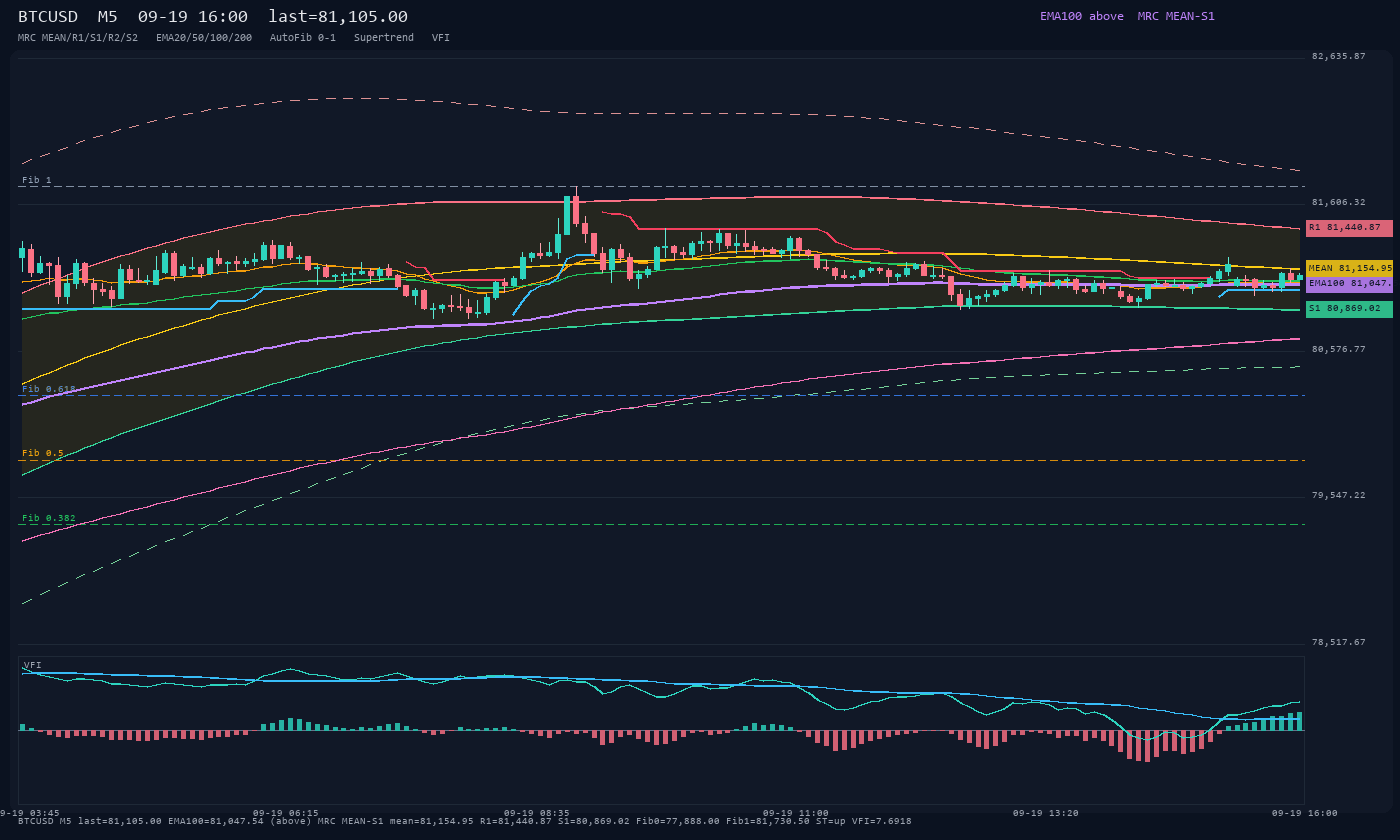Click the last=81,105.00 price in the title
This screenshot has height=840, width=1400.
coord(338,17)
